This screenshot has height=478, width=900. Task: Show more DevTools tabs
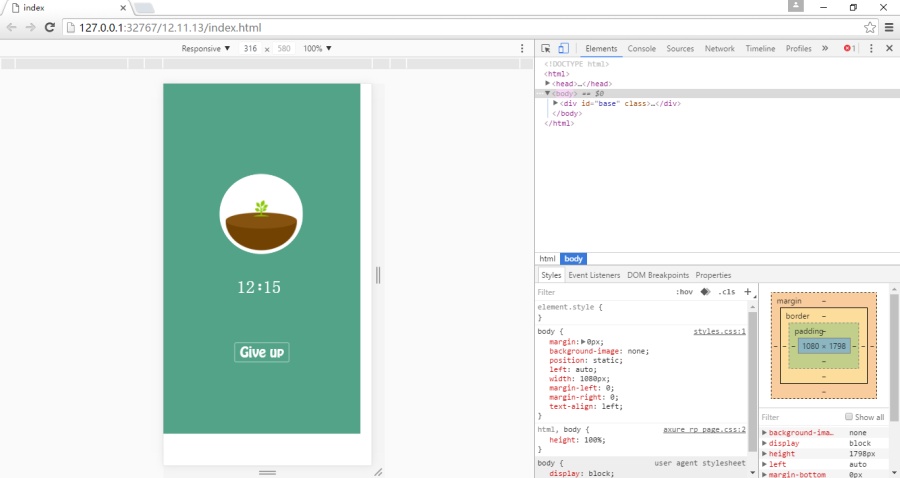(x=825, y=48)
